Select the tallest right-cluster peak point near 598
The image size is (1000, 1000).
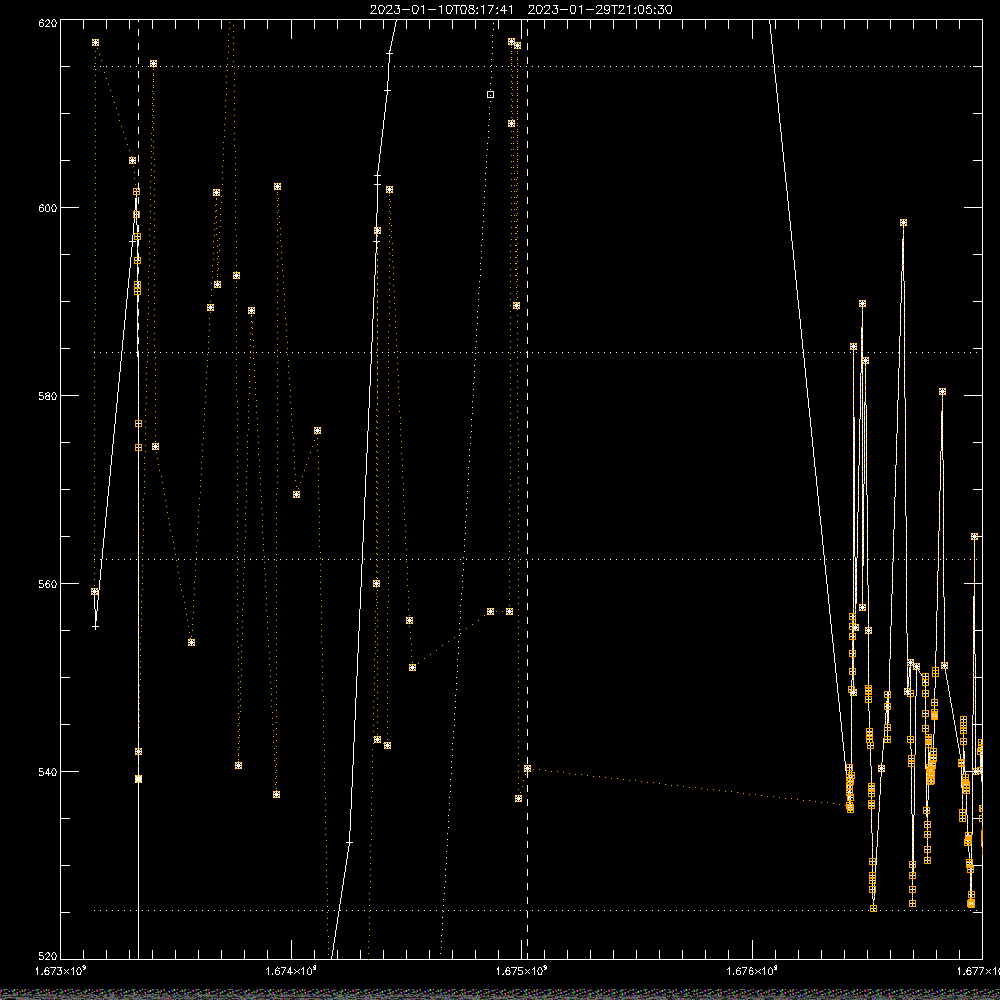pos(904,223)
